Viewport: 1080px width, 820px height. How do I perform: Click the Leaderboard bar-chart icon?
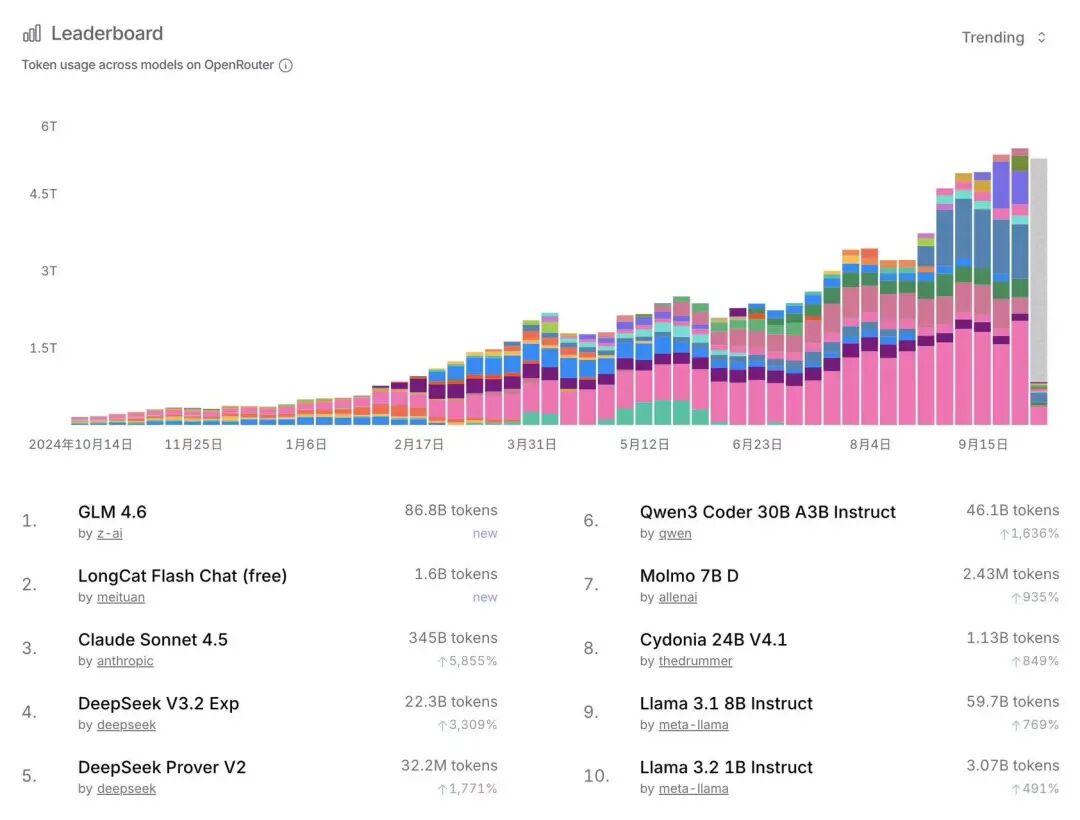coord(31,31)
